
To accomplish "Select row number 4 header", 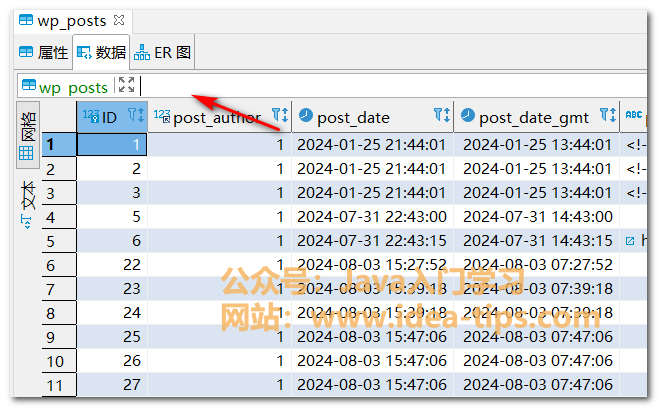I will 59,217.
